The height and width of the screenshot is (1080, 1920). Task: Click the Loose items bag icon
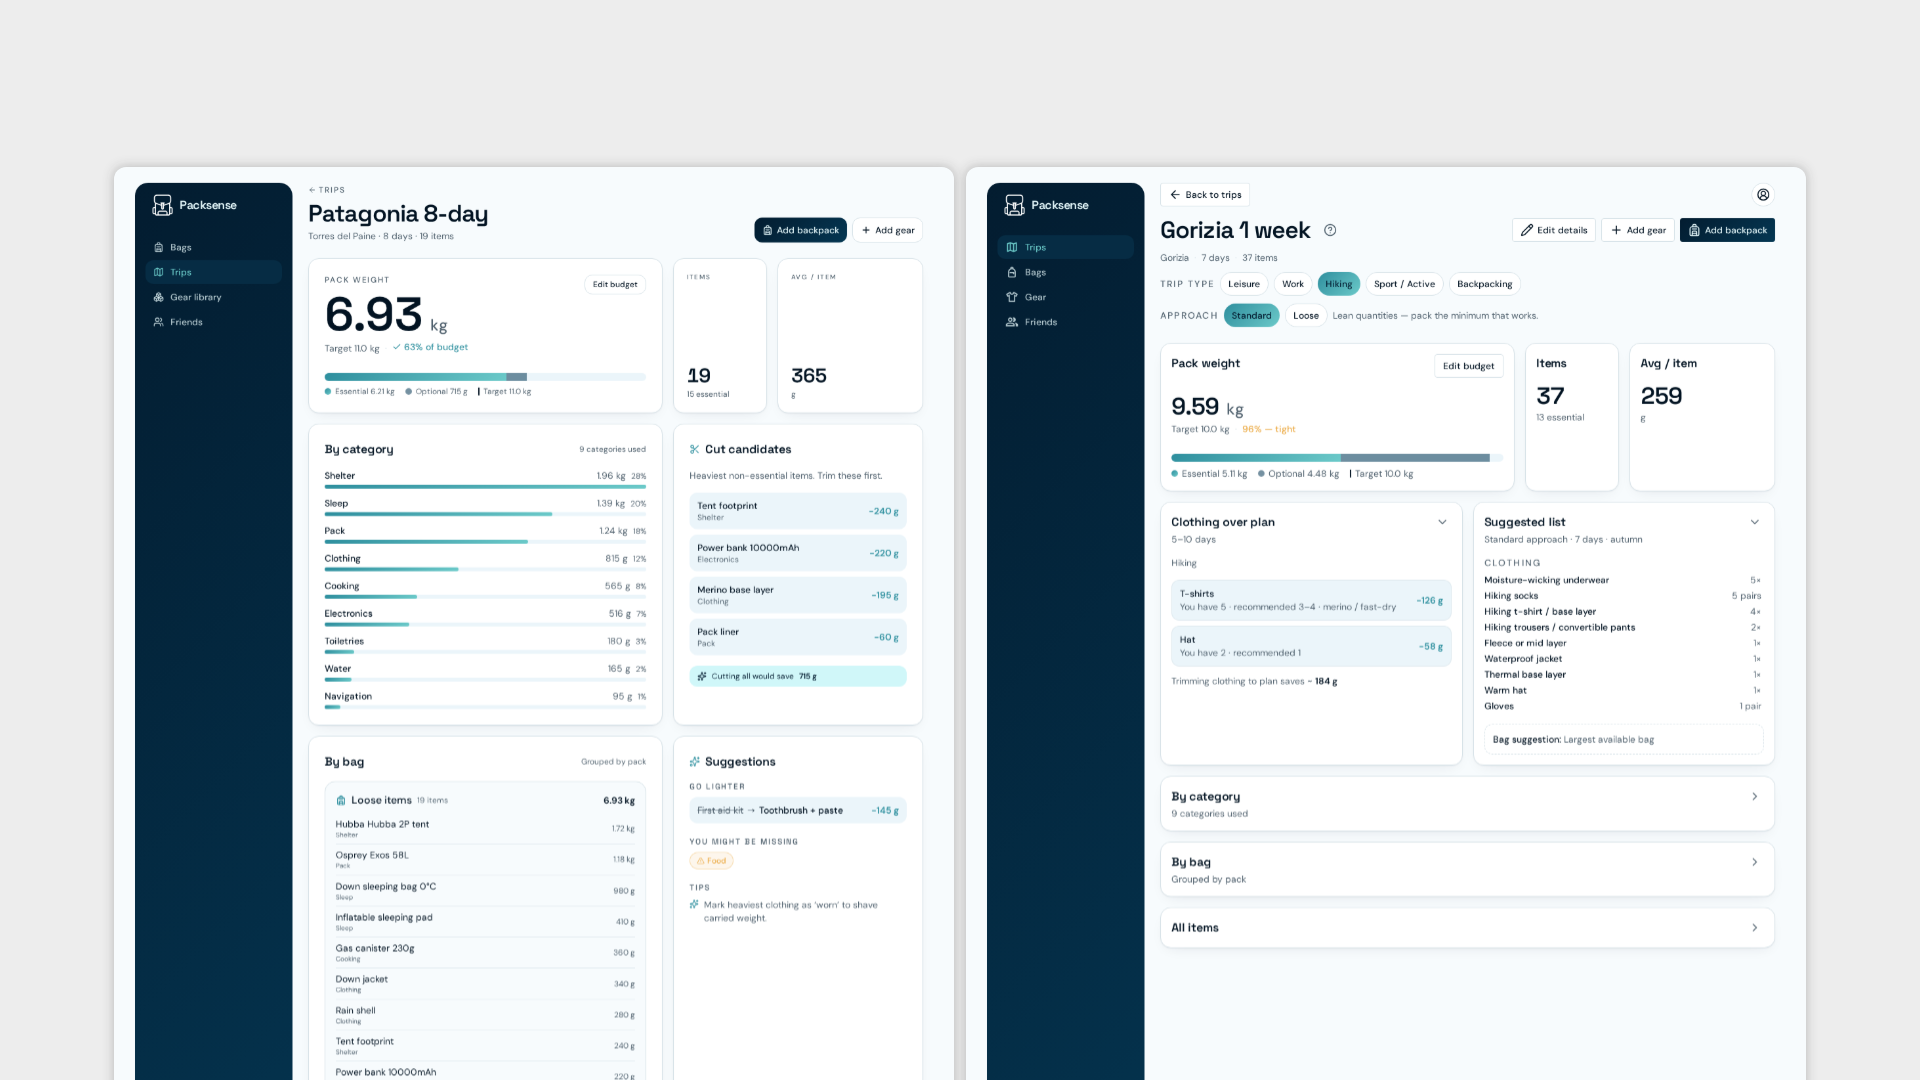click(x=341, y=800)
